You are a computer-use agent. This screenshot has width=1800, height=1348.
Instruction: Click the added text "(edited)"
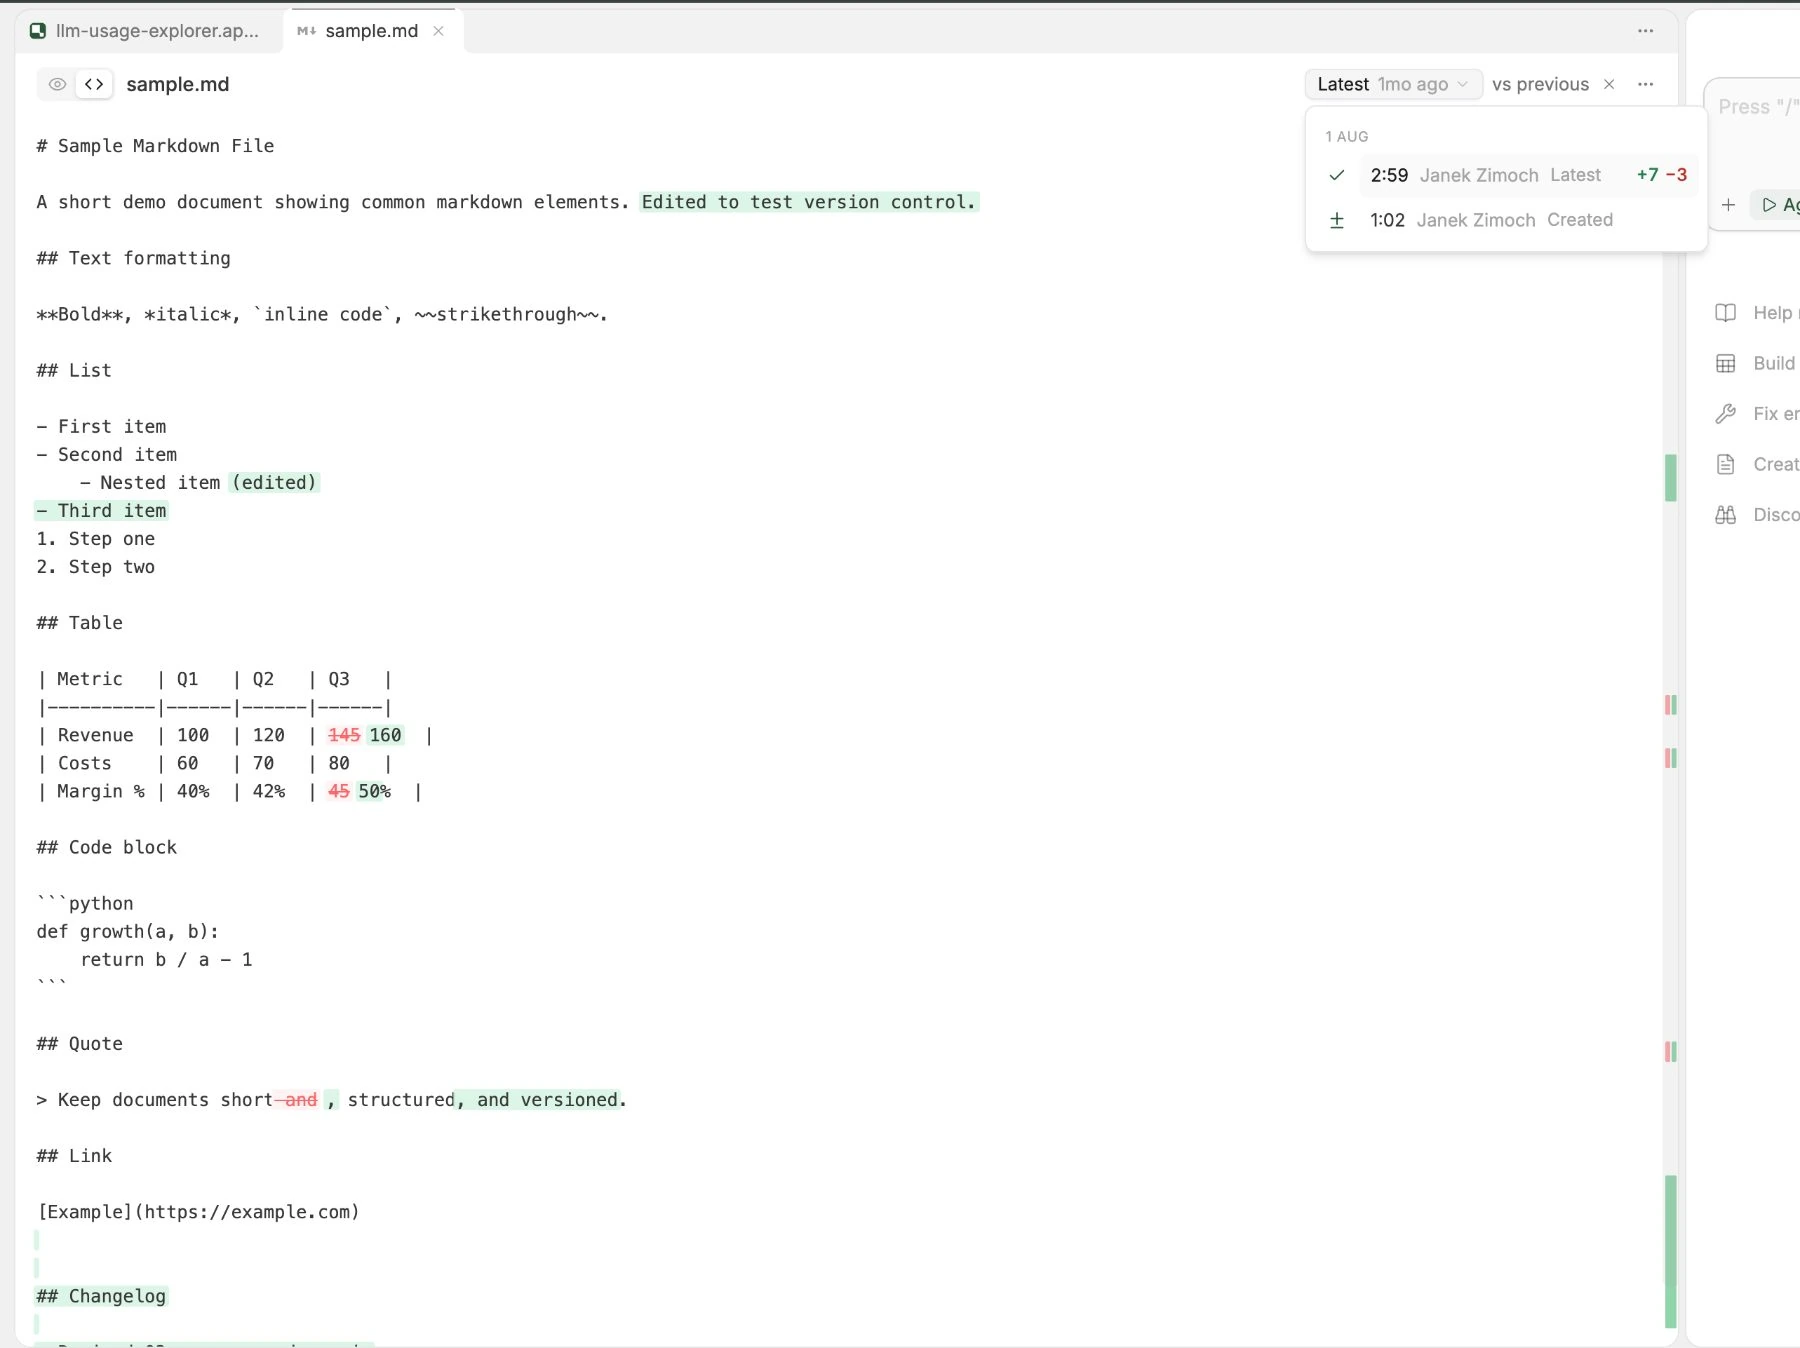[x=274, y=483]
